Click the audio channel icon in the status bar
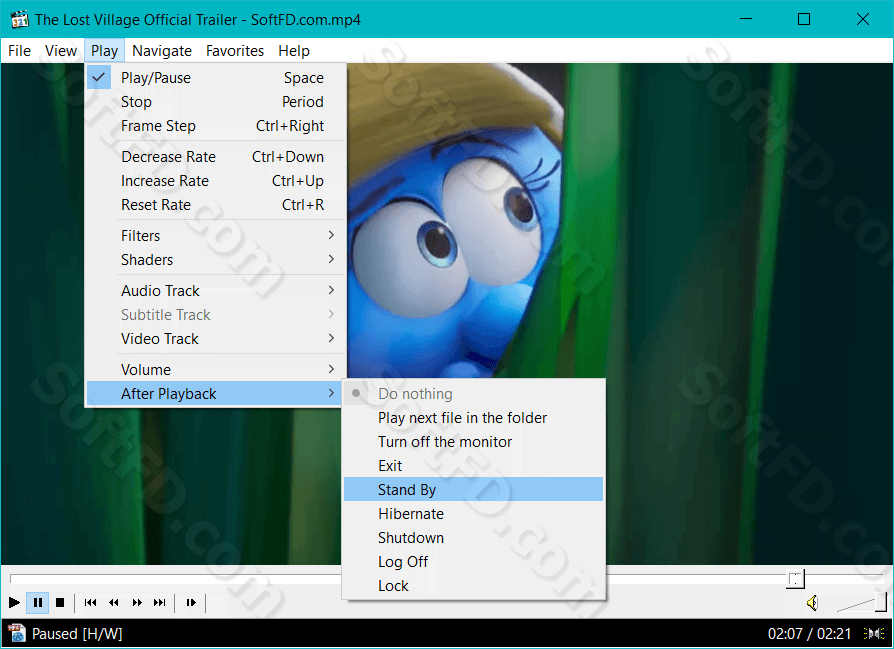This screenshot has width=894, height=649. [873, 633]
